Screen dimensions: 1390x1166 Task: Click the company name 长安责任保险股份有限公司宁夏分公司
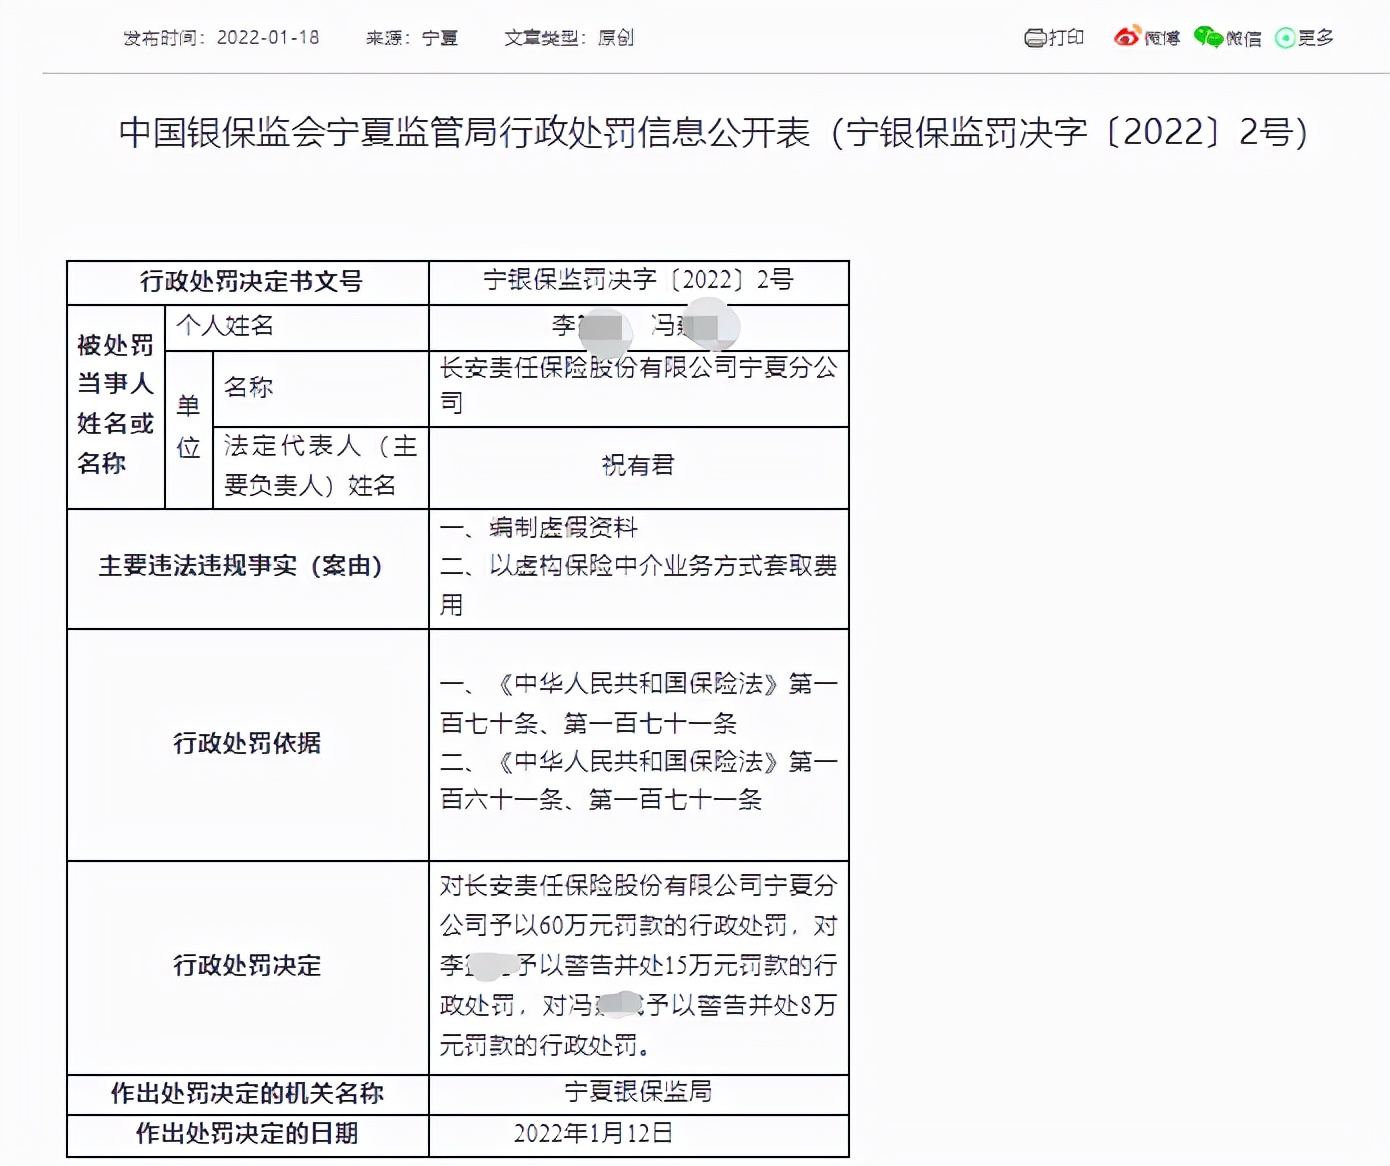click(638, 387)
